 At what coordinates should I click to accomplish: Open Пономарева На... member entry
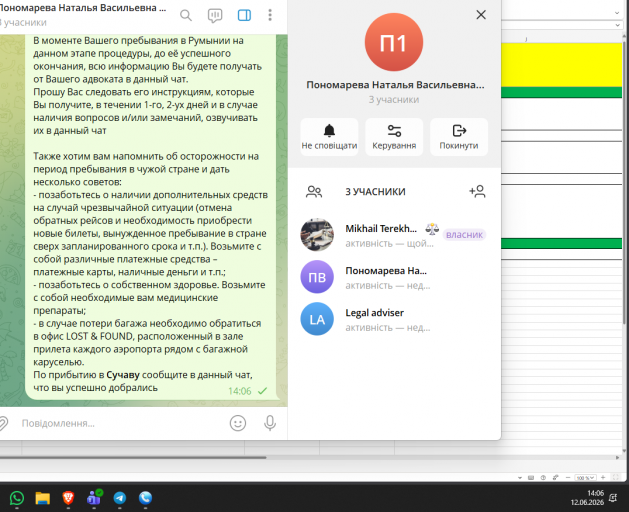(x=394, y=277)
